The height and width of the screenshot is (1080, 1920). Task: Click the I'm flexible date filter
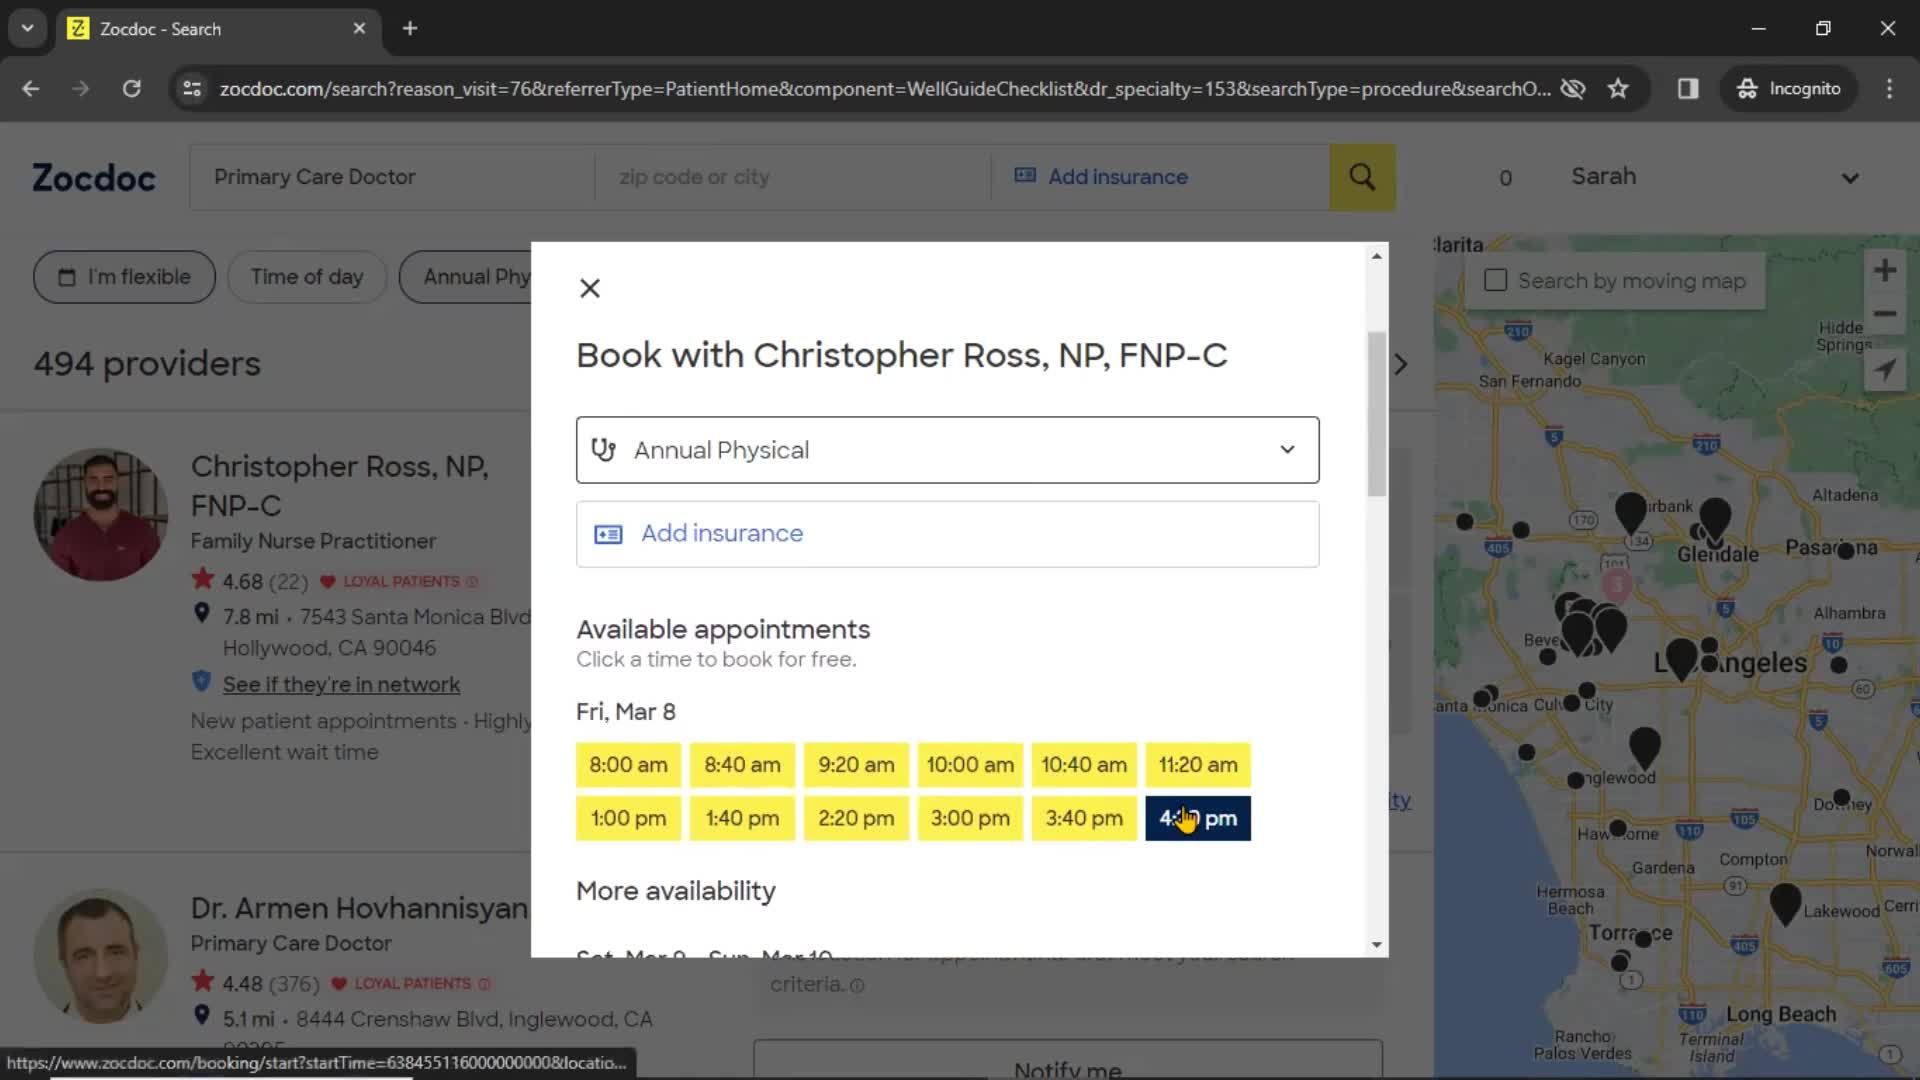coord(124,277)
